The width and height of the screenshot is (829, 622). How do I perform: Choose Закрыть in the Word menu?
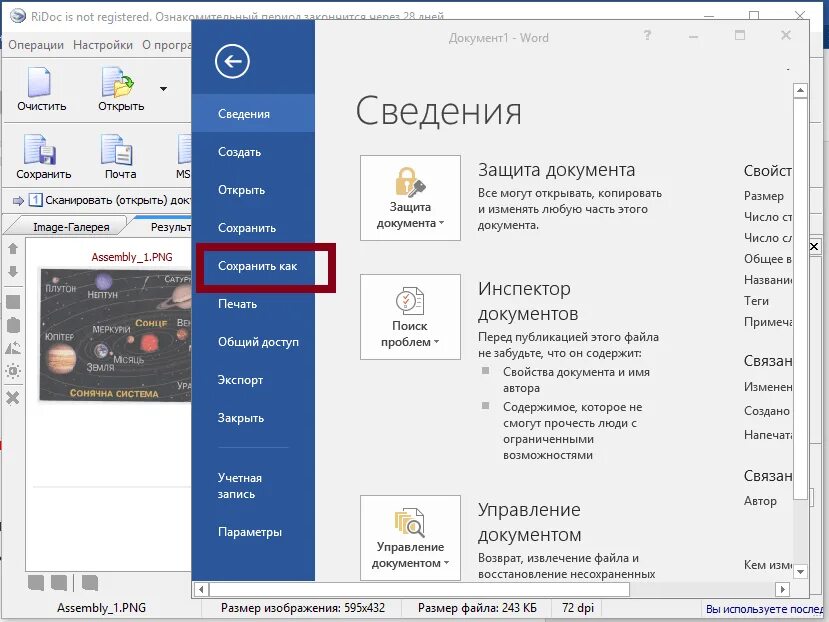pos(253,418)
